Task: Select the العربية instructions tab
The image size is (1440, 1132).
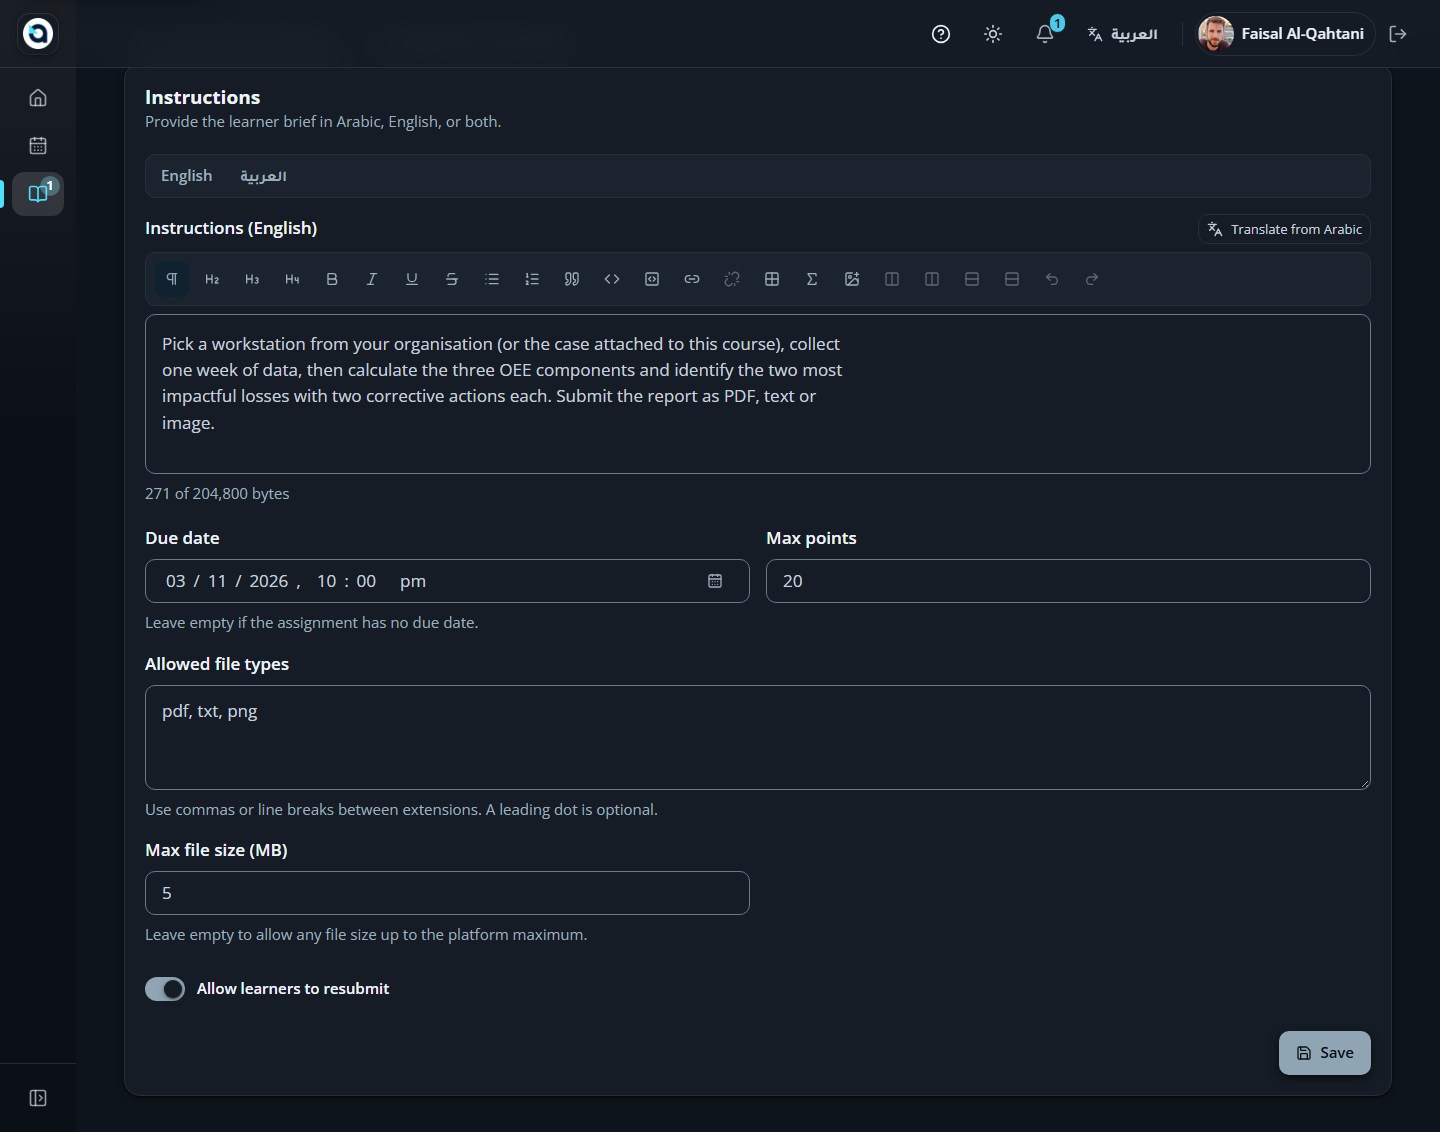Action: pos(263,176)
